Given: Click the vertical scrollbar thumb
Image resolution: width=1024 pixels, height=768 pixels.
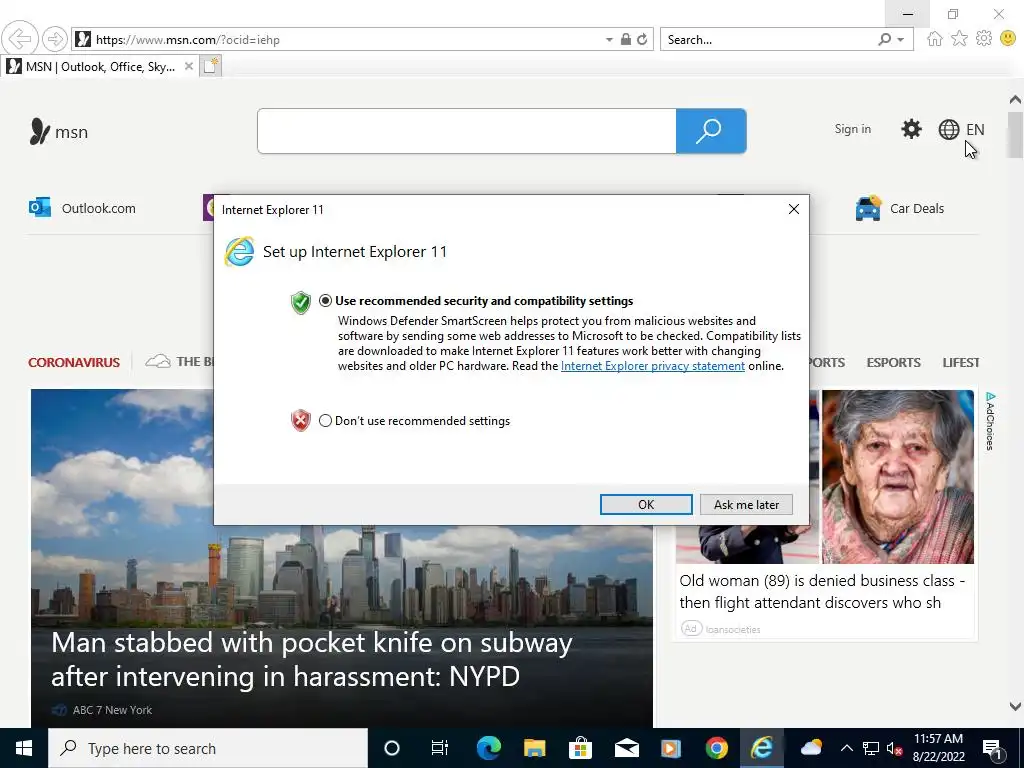Looking at the screenshot, I should [x=1015, y=135].
